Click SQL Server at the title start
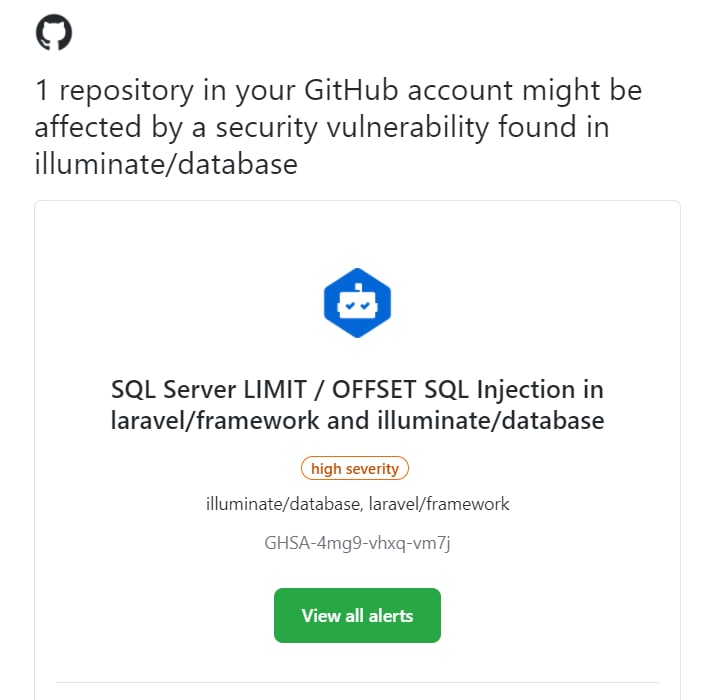715x700 pixels. point(174,390)
